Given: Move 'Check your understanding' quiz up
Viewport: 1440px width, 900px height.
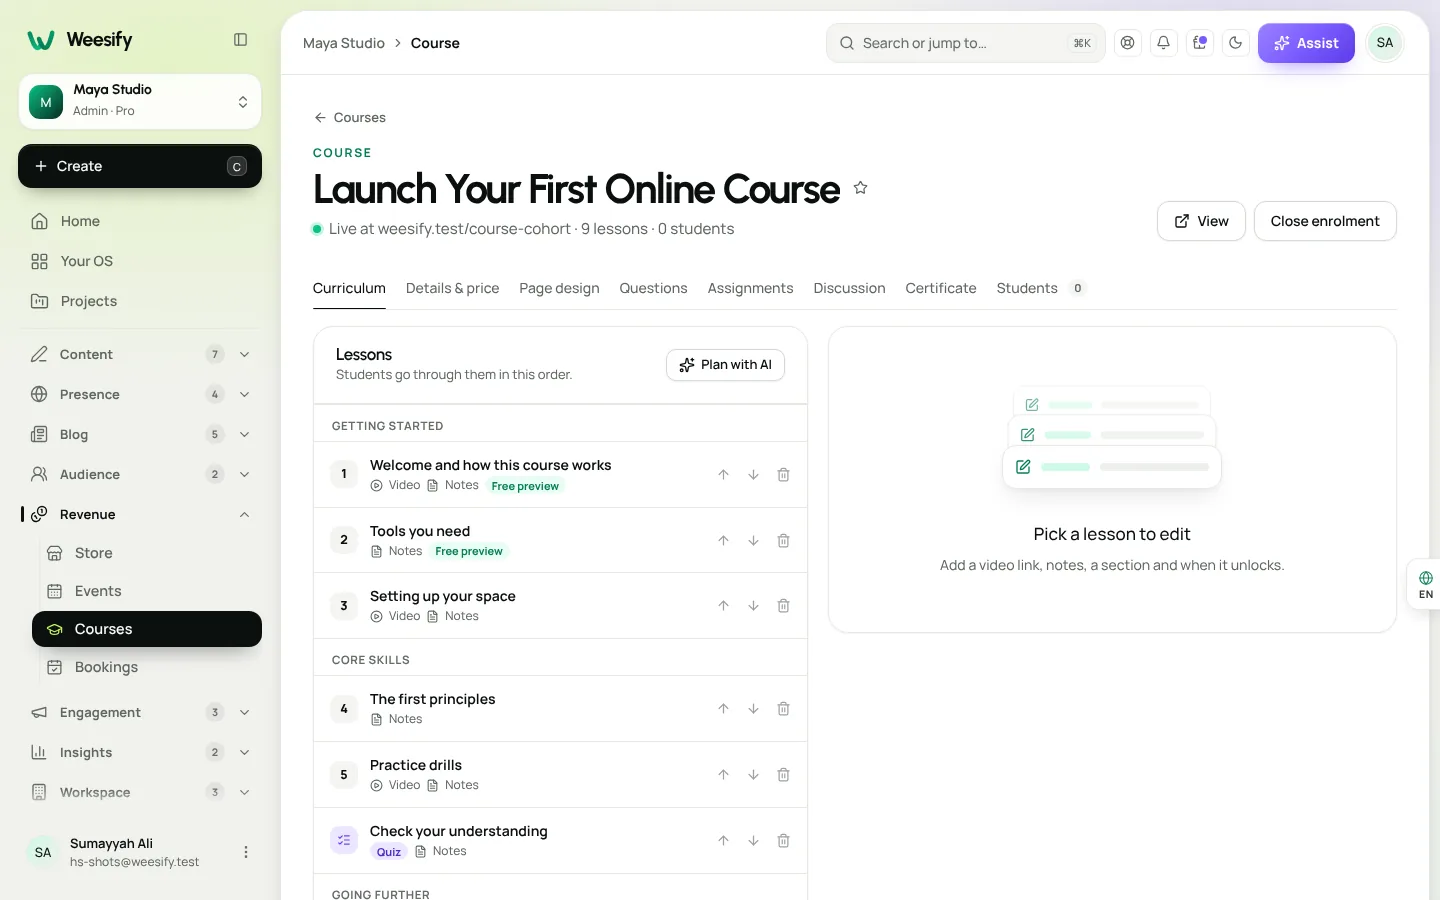Looking at the screenshot, I should tap(723, 841).
